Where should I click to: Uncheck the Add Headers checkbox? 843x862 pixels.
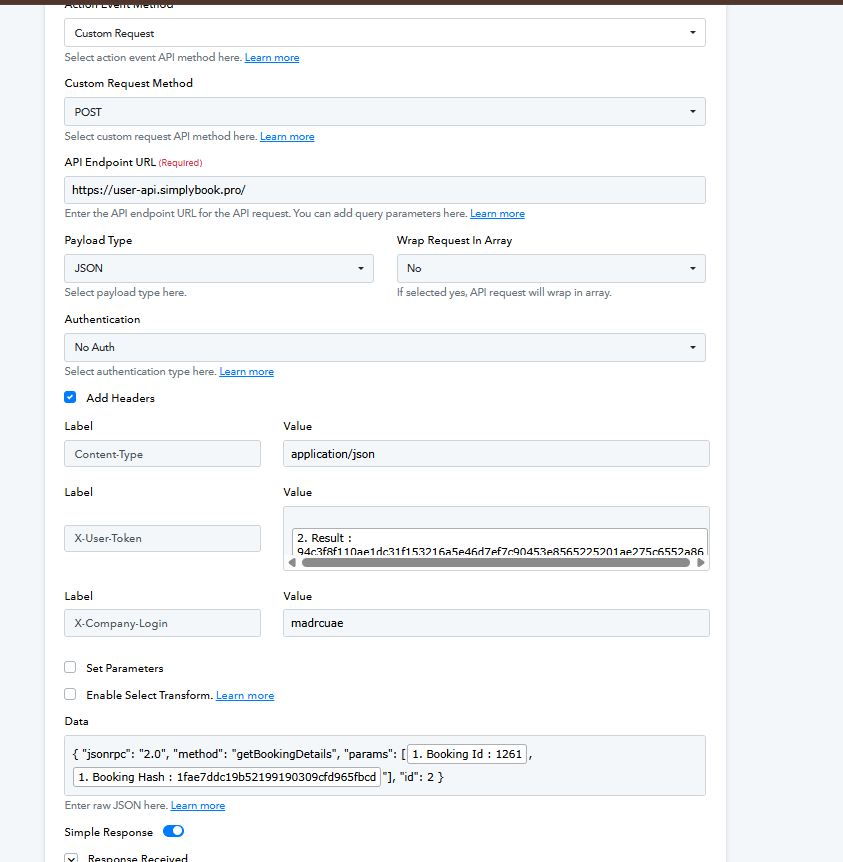pos(70,398)
